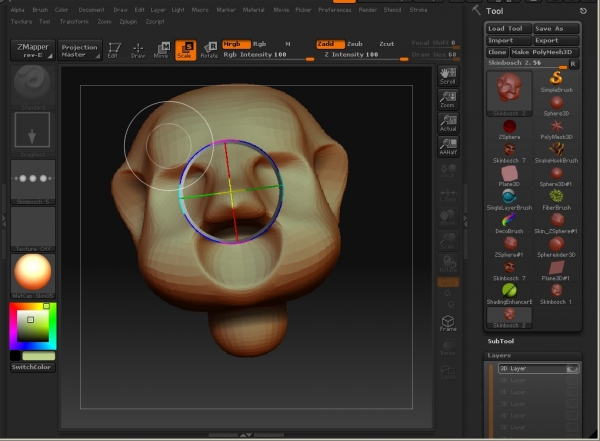Choose the PolyMesh3D star tool
The image size is (600, 441).
pyautogui.click(x=556, y=129)
